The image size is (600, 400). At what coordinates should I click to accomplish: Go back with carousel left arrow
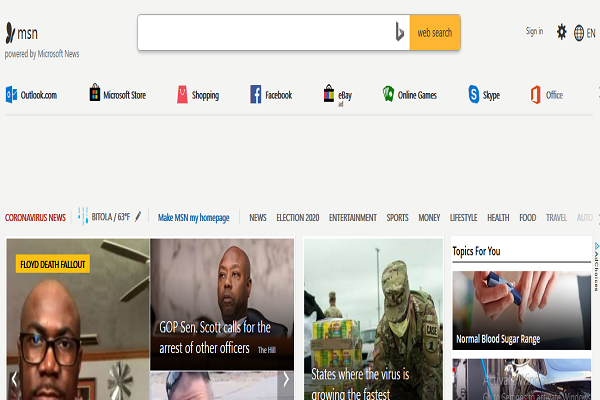(14, 379)
